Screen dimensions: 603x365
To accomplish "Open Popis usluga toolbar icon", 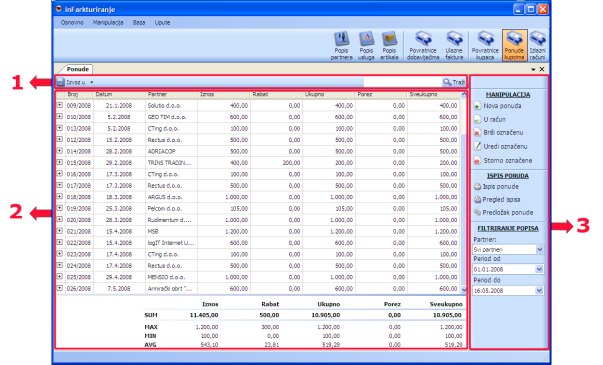I will [x=366, y=46].
